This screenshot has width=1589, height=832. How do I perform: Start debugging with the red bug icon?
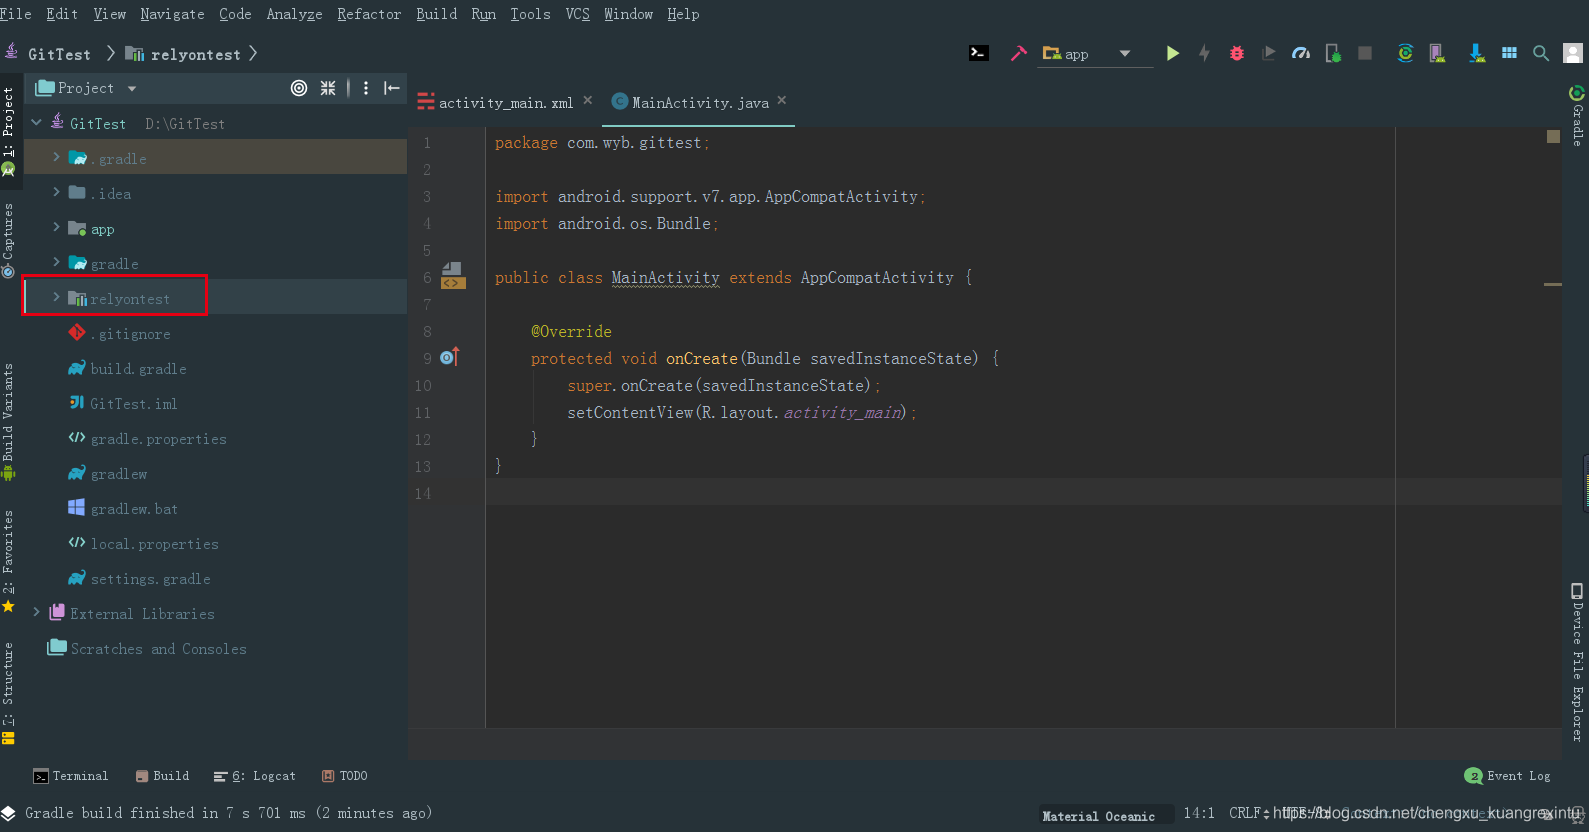[1237, 53]
